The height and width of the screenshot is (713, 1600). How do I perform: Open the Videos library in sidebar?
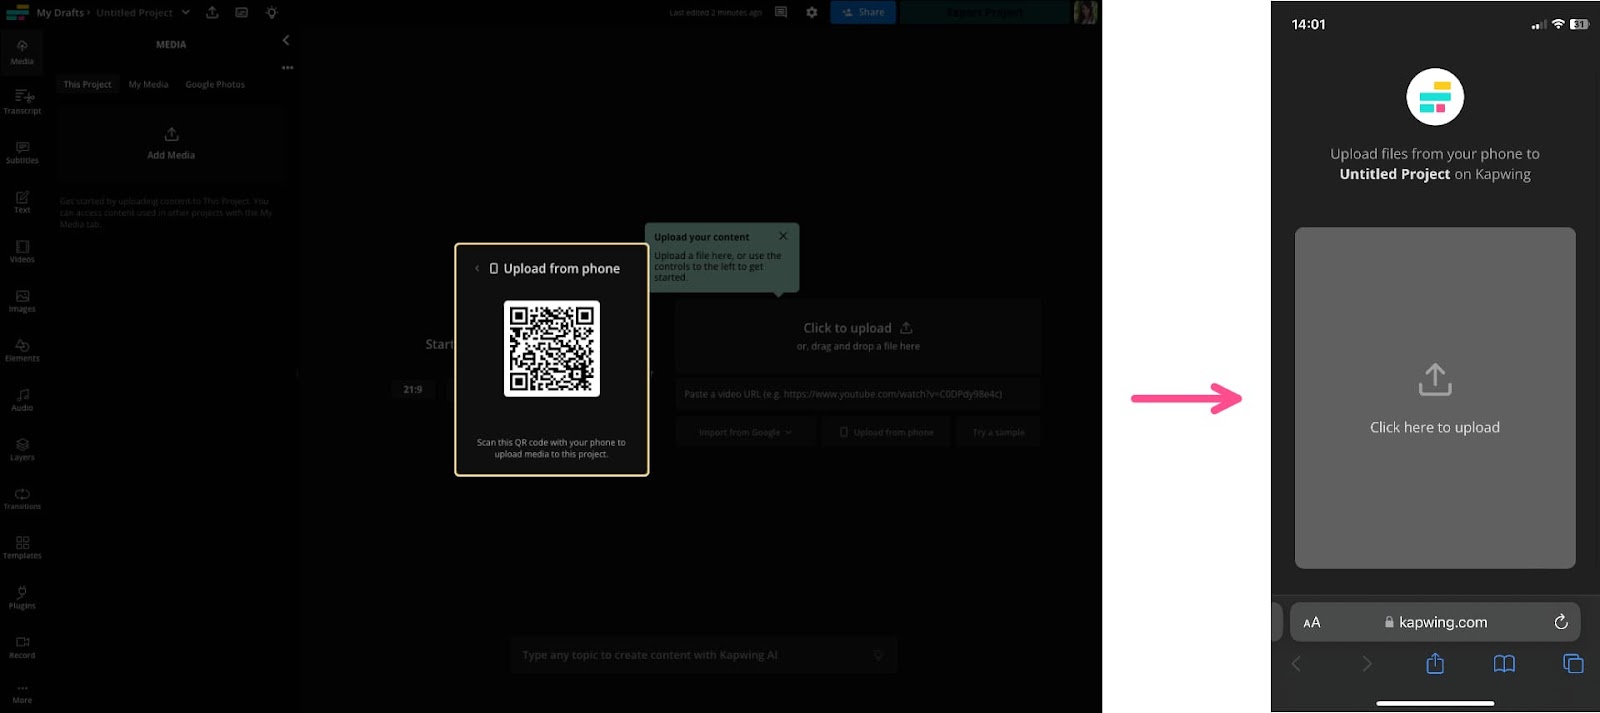(x=22, y=250)
